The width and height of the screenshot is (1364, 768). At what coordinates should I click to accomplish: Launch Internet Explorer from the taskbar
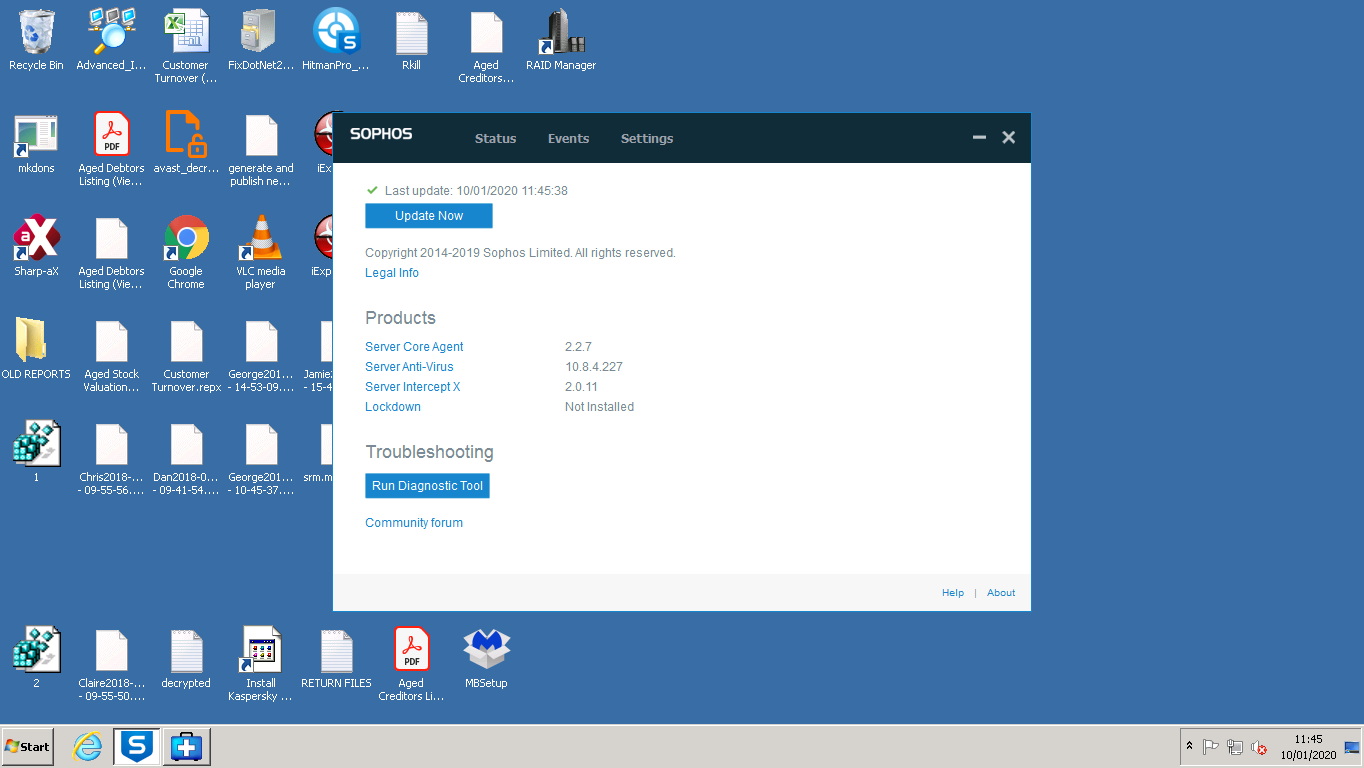click(x=88, y=746)
